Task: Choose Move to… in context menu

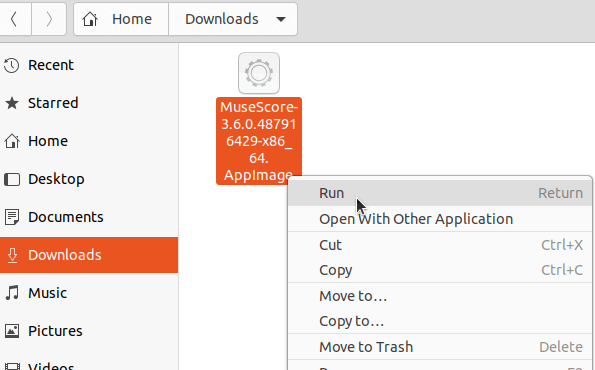Action: coord(440,296)
